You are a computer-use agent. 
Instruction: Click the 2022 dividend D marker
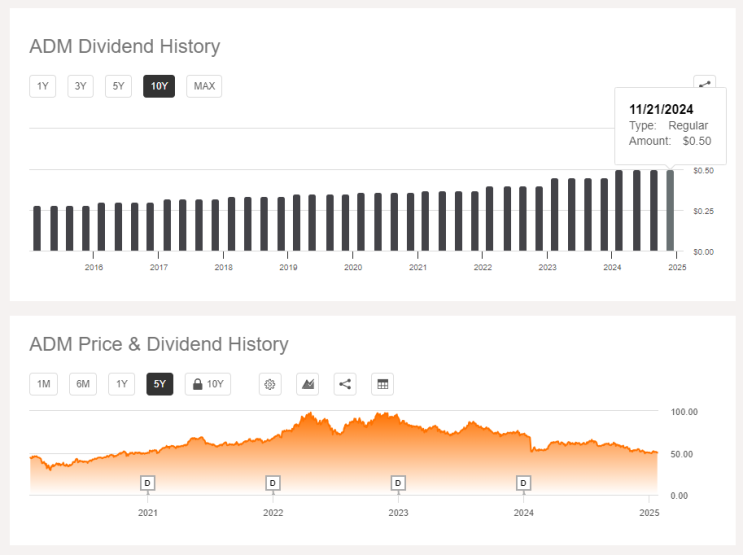[273, 483]
